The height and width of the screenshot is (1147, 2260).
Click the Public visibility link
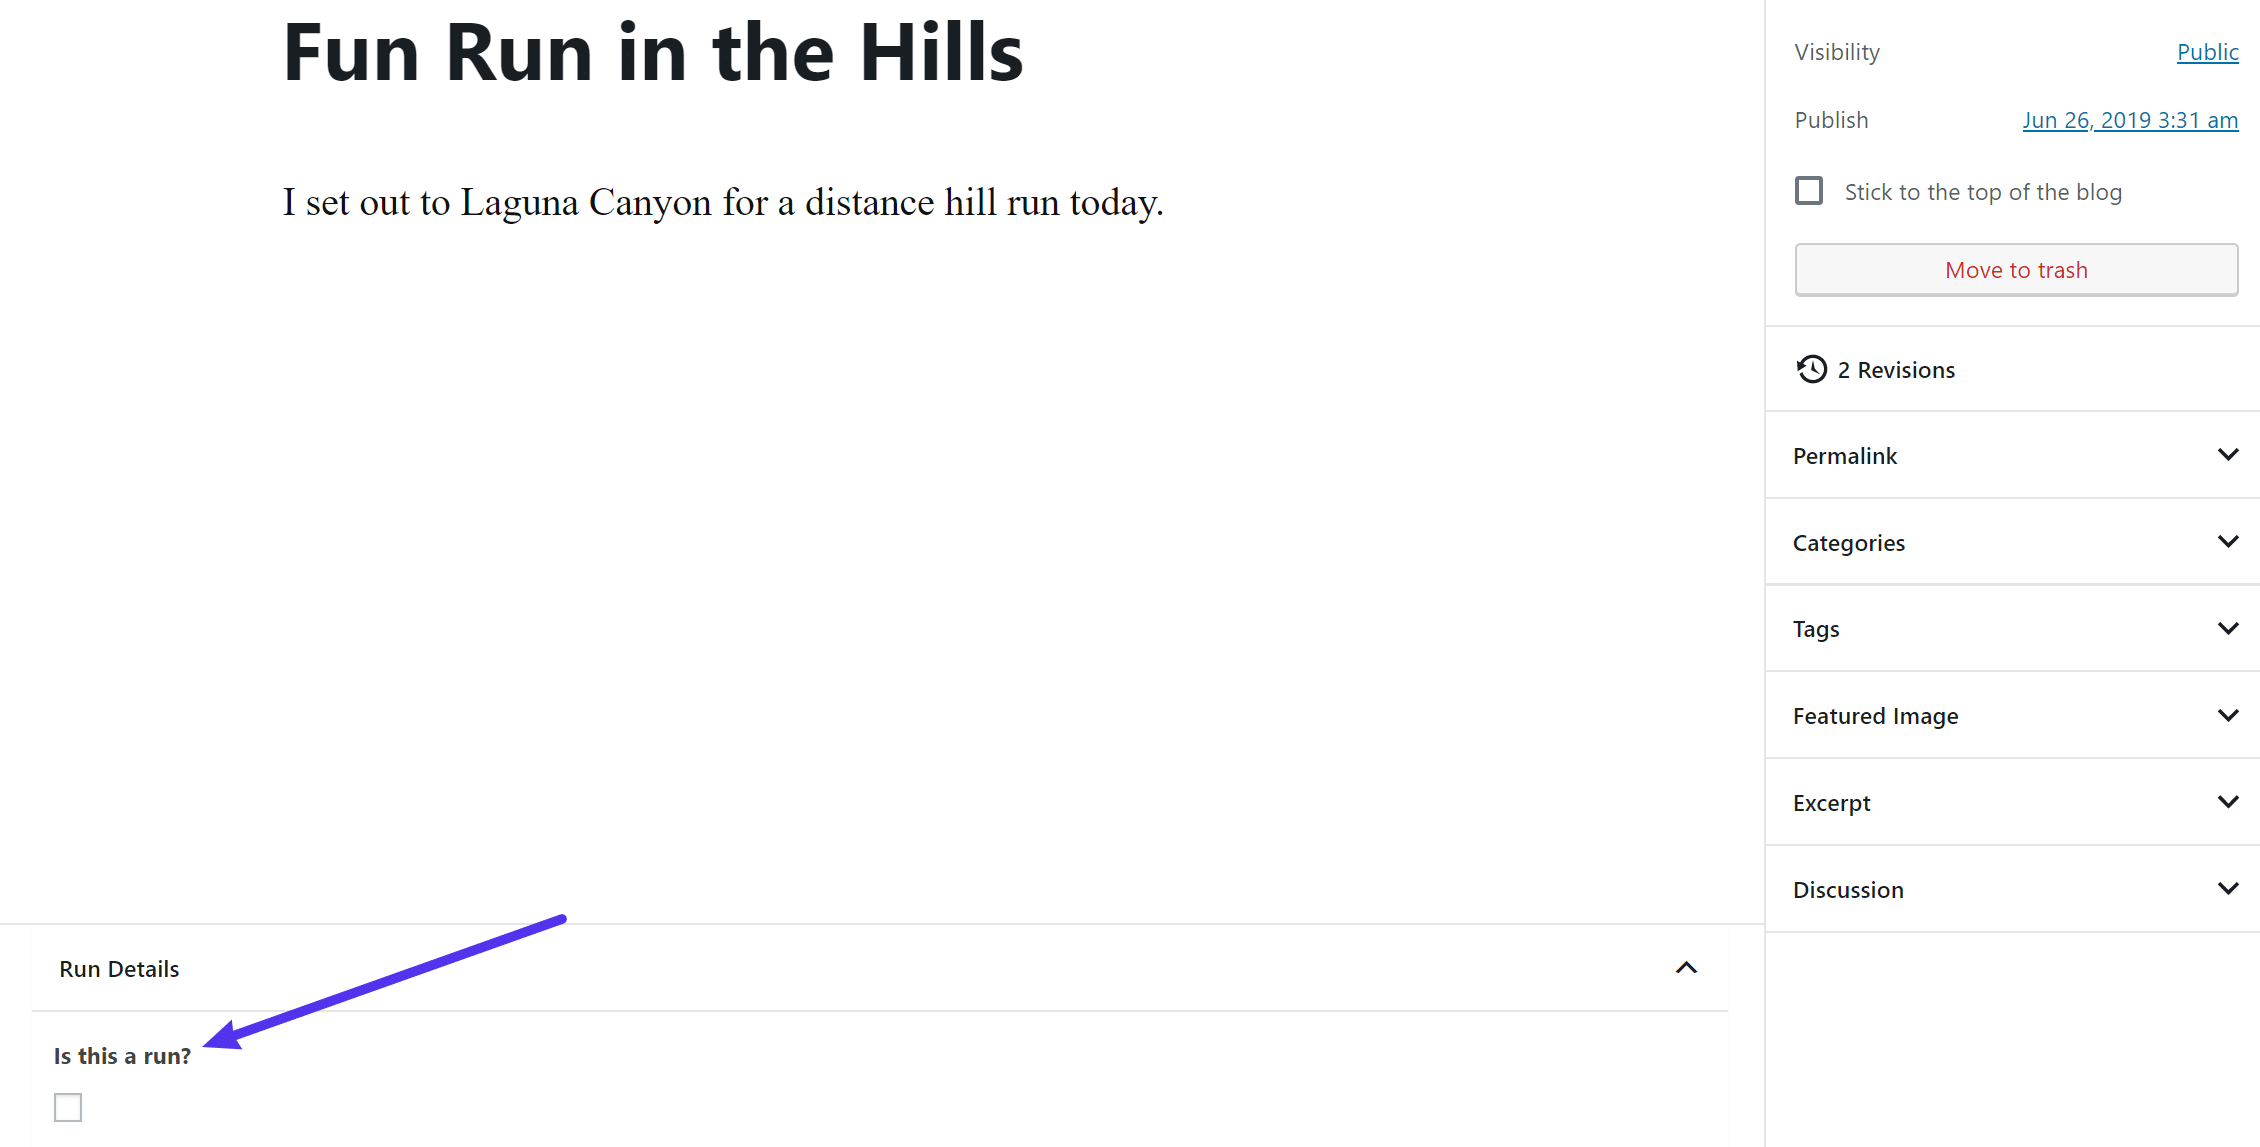pyautogui.click(x=2209, y=51)
